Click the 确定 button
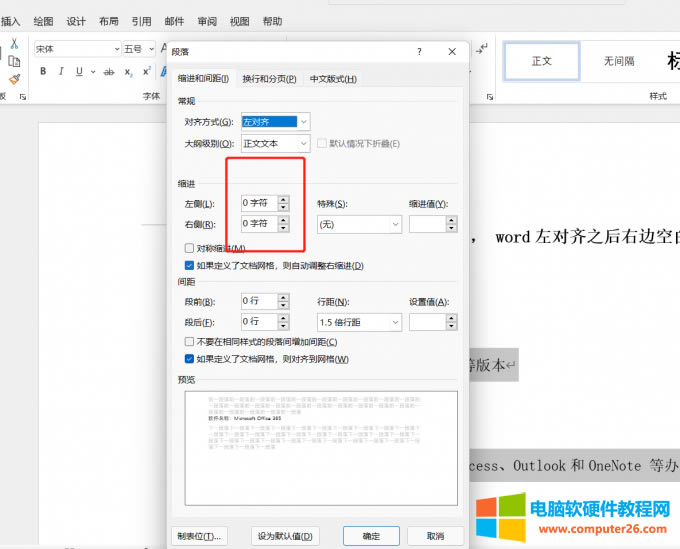Viewport: 680px width, 549px height. click(371, 536)
